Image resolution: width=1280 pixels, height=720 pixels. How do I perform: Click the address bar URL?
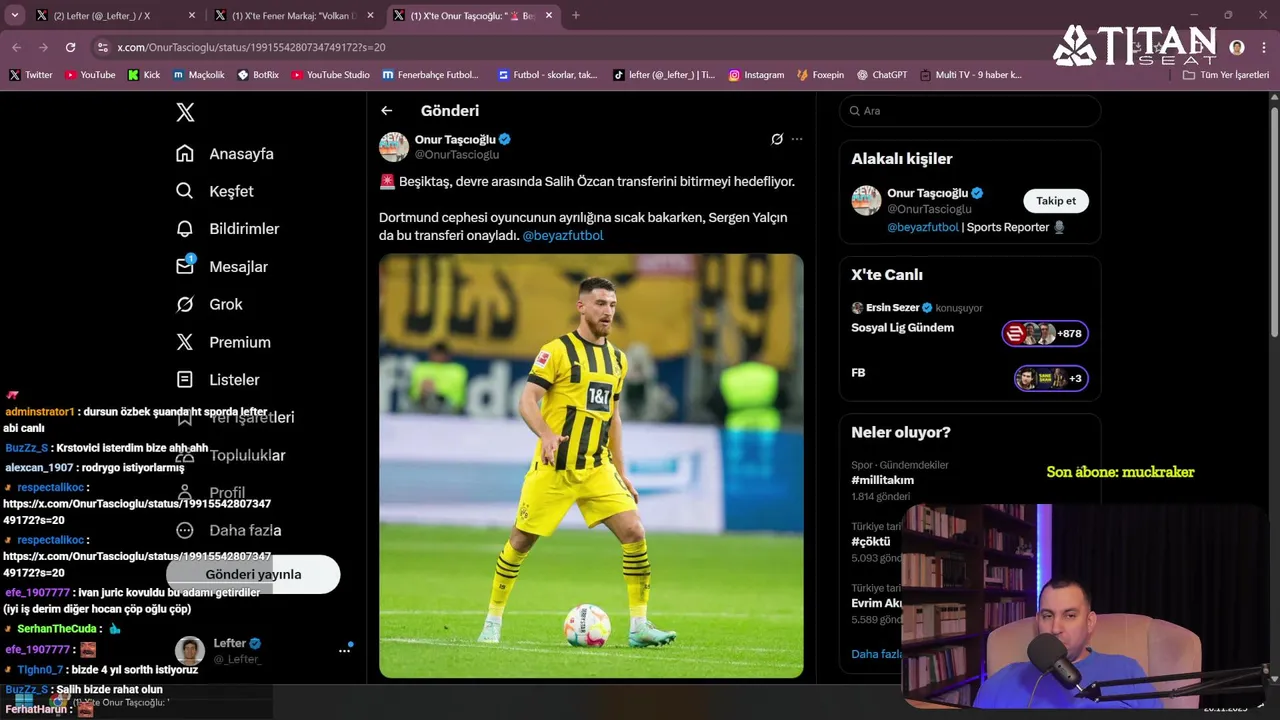click(251, 47)
